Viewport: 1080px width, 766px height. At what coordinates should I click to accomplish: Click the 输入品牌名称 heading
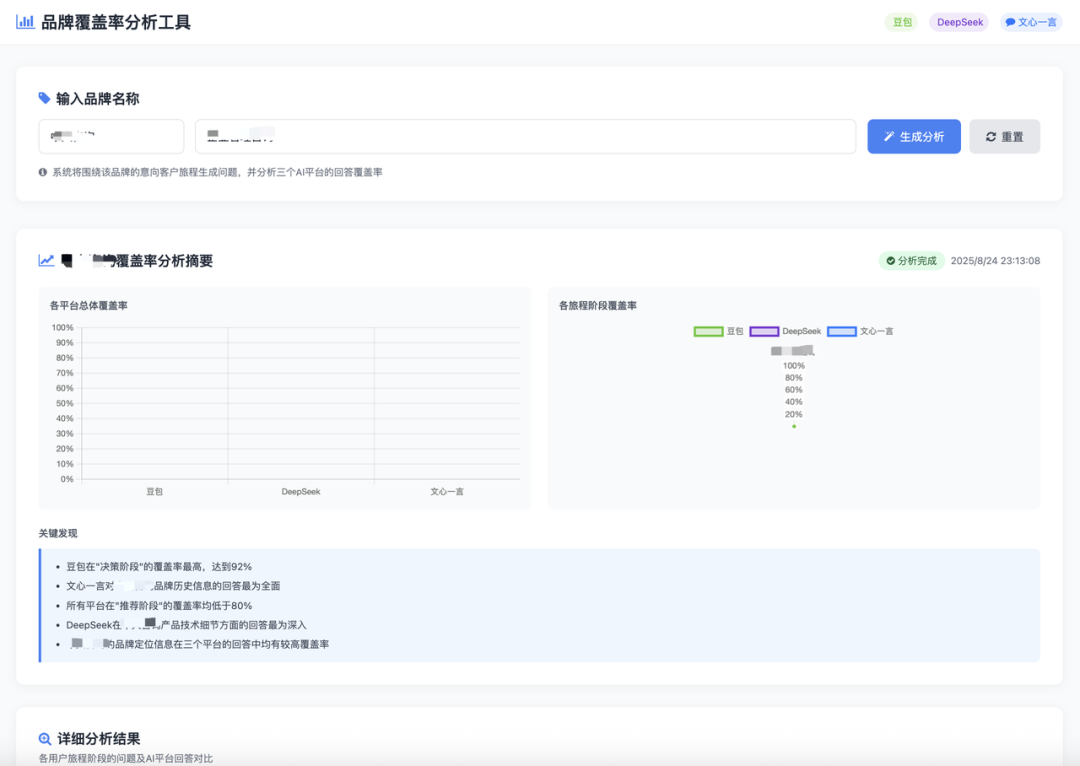(98, 99)
